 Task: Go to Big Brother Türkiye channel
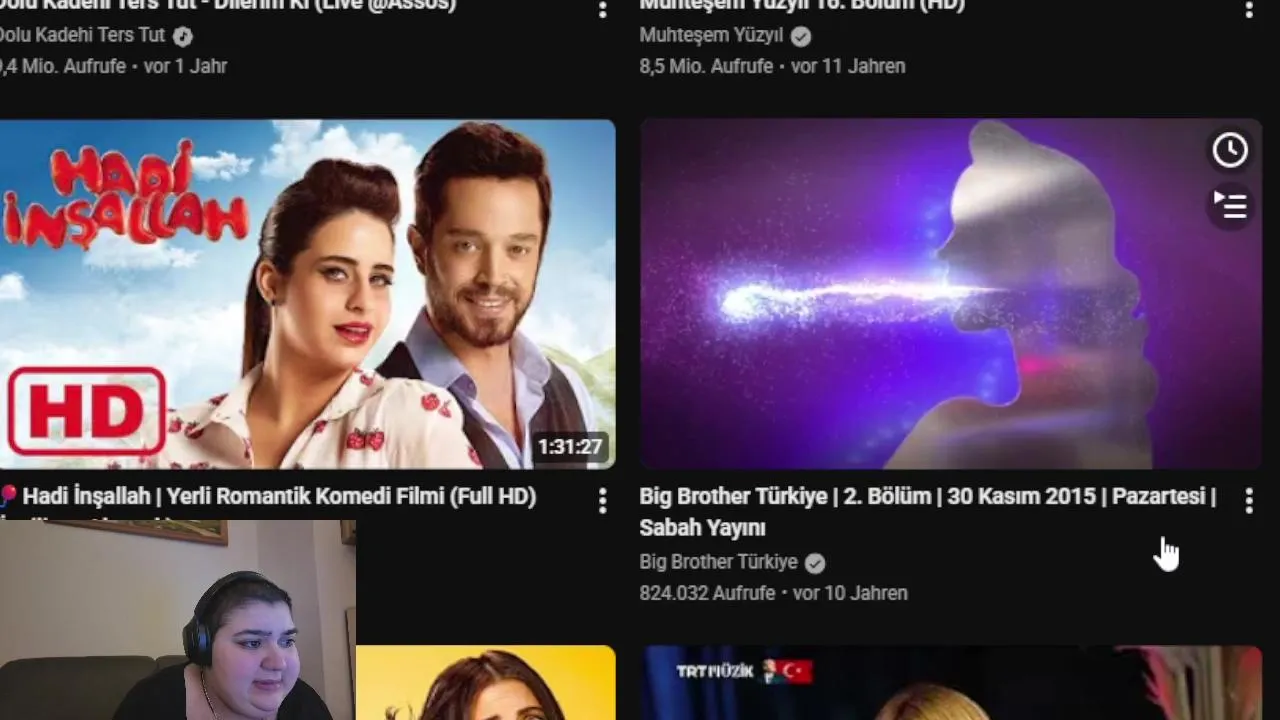pyautogui.click(x=718, y=562)
